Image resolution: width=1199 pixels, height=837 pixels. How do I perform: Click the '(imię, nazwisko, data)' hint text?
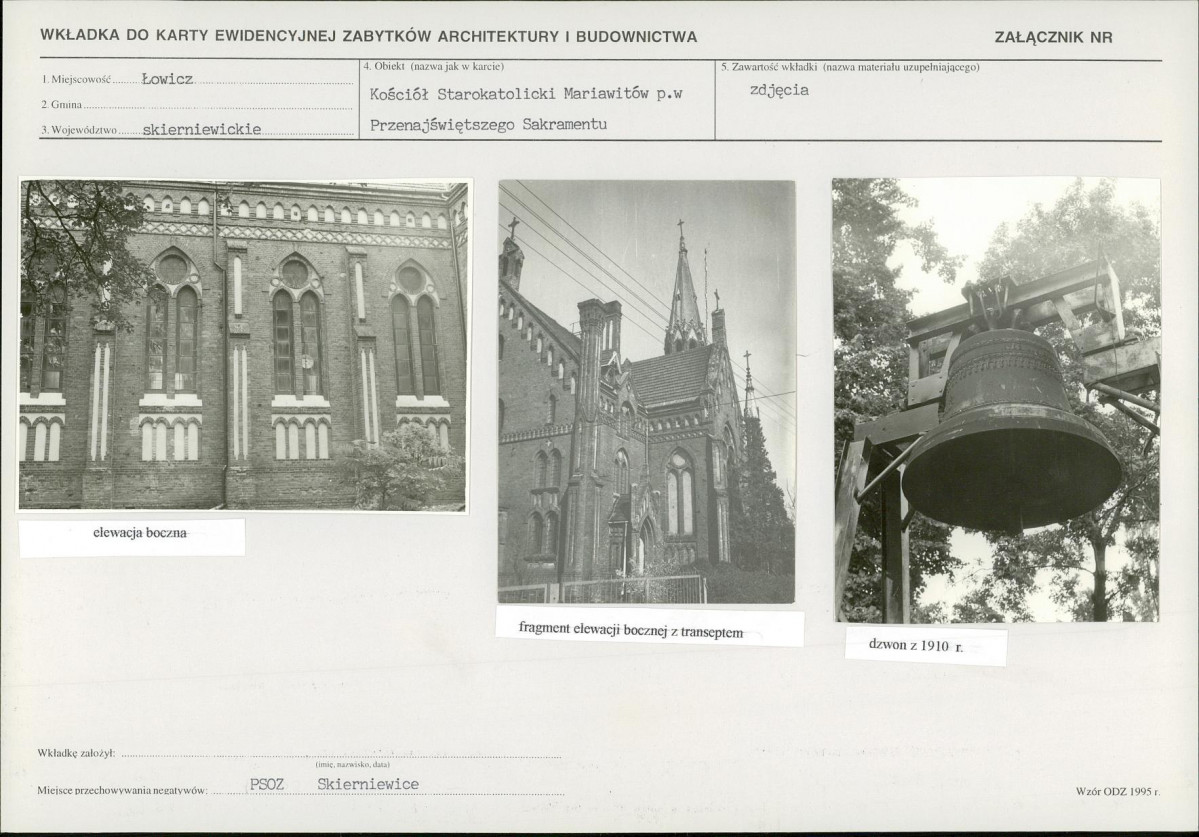click(x=353, y=764)
